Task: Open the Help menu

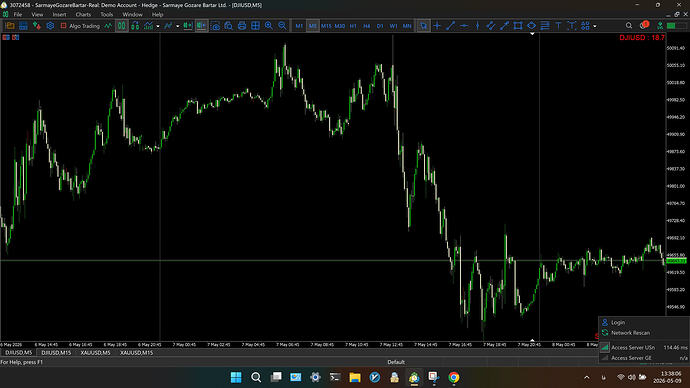Action: [158, 15]
